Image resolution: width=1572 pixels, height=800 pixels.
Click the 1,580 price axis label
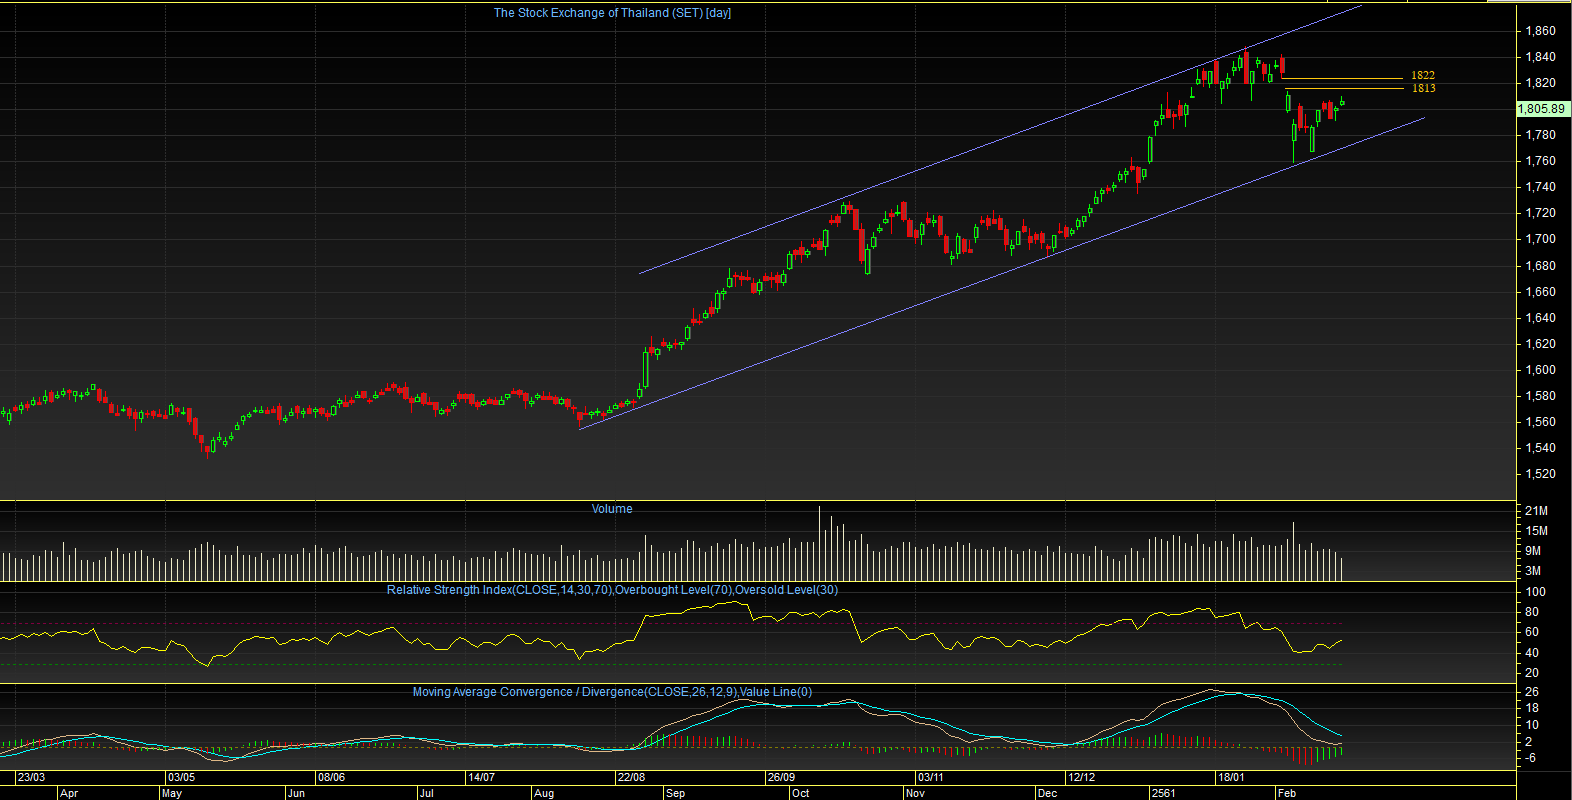click(x=1540, y=396)
